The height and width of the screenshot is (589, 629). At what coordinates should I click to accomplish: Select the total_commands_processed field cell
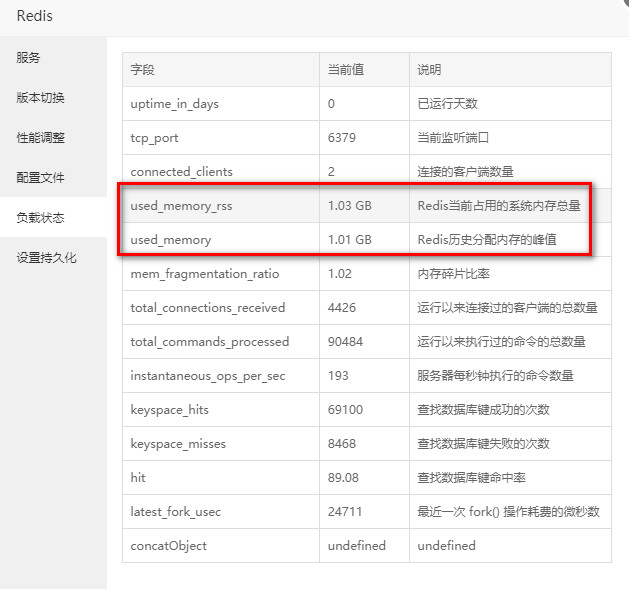coord(221,342)
